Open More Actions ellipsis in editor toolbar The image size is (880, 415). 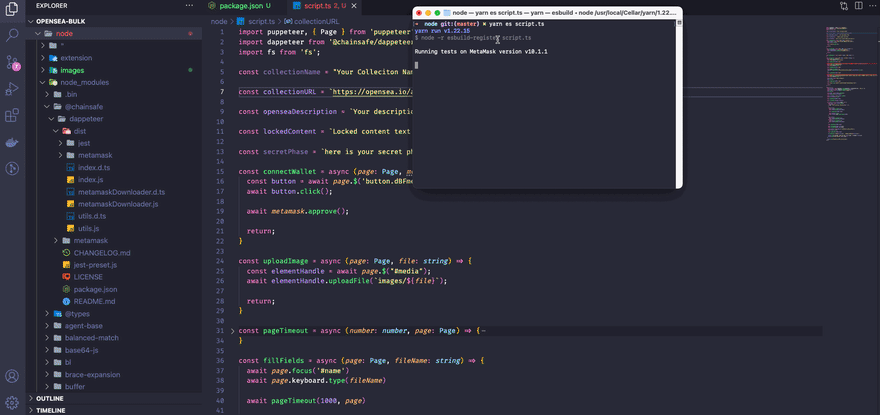click(x=872, y=6)
